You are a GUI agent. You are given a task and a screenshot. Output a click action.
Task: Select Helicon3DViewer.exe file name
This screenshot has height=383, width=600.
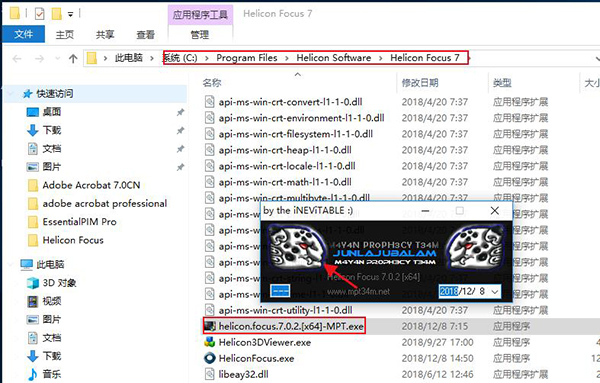(265, 342)
